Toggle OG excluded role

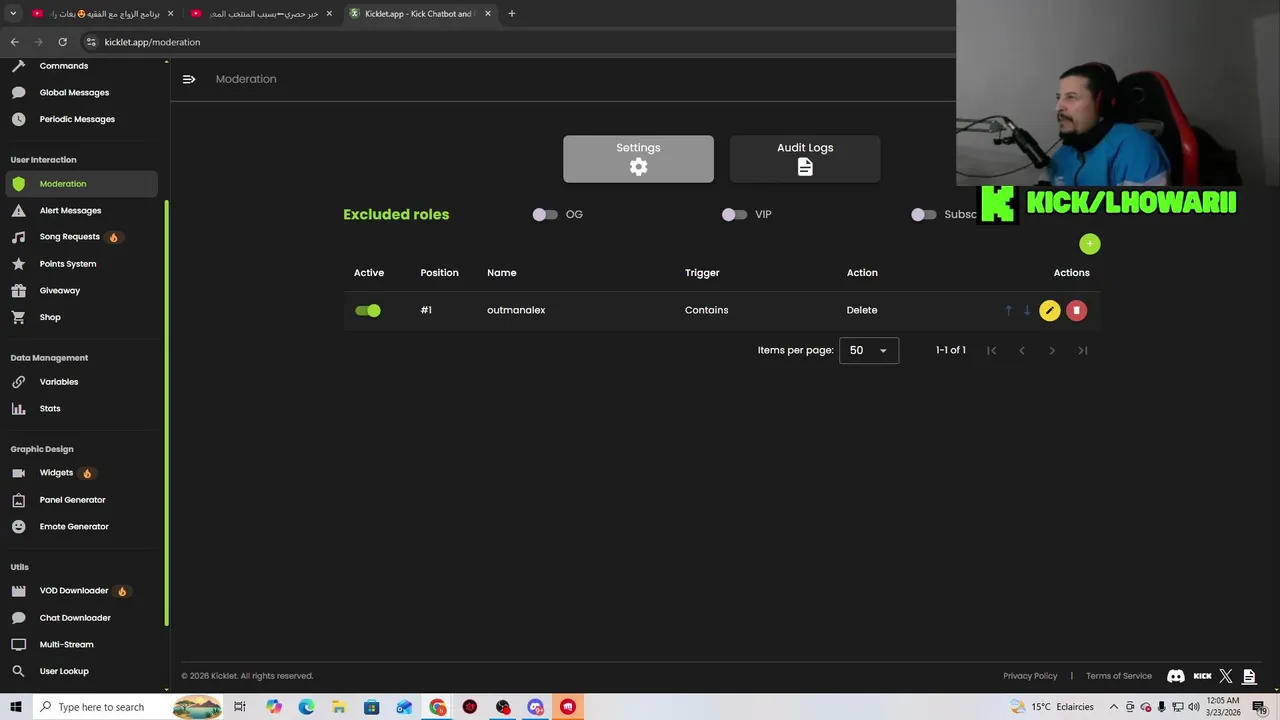545,214
